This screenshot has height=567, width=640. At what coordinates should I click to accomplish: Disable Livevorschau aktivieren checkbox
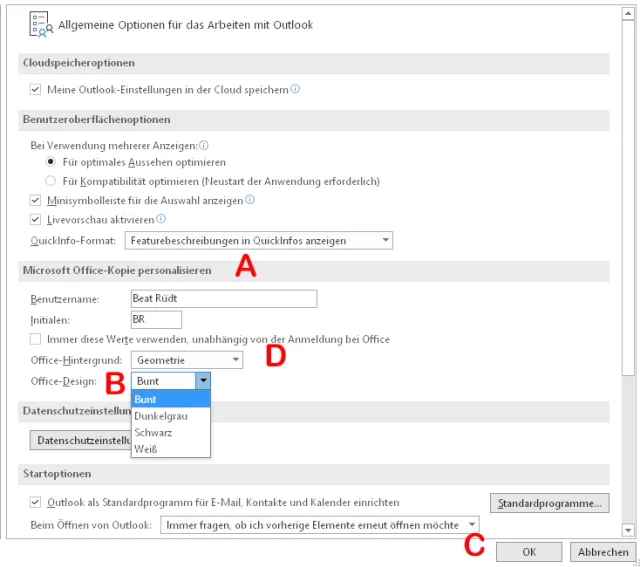[x=36, y=219]
